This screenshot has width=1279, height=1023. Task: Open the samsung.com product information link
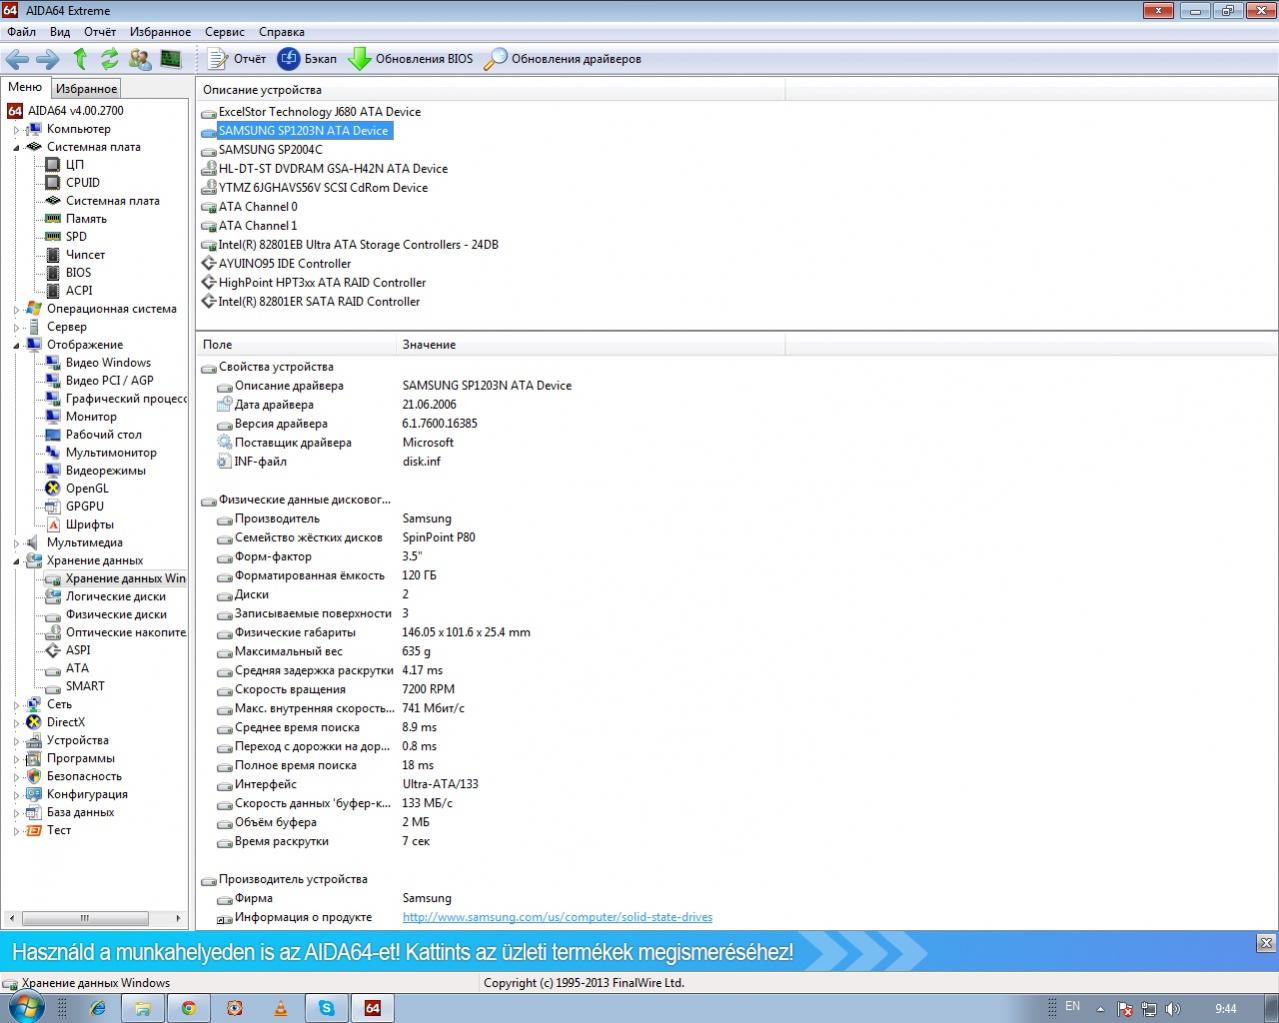pos(557,917)
